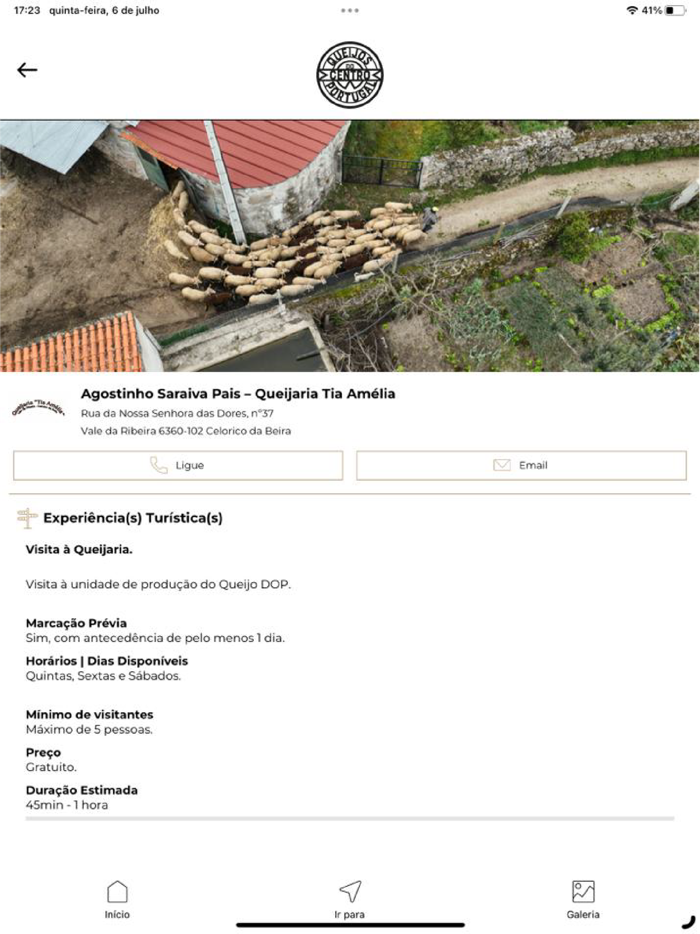The width and height of the screenshot is (700, 934).
Task: Tap the envelope icon in Email button
Action: [502, 465]
